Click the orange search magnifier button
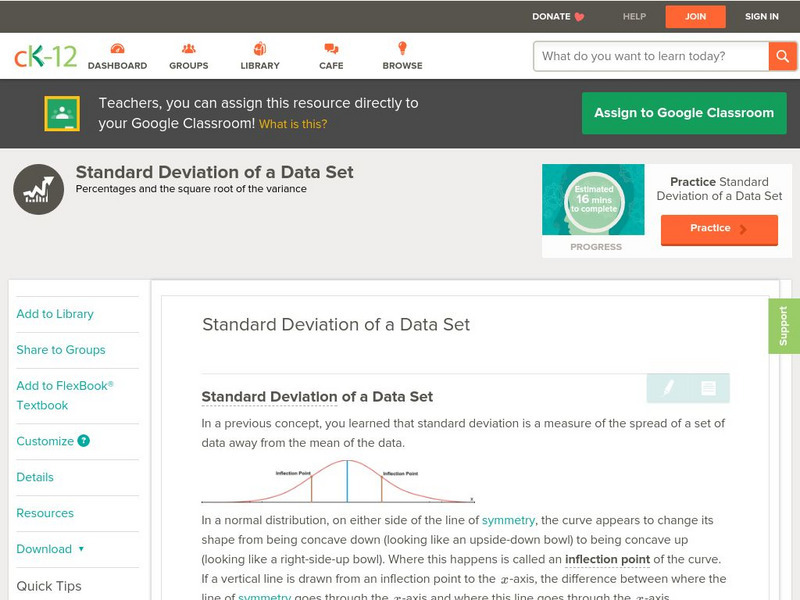The height and width of the screenshot is (600, 800). tap(782, 56)
